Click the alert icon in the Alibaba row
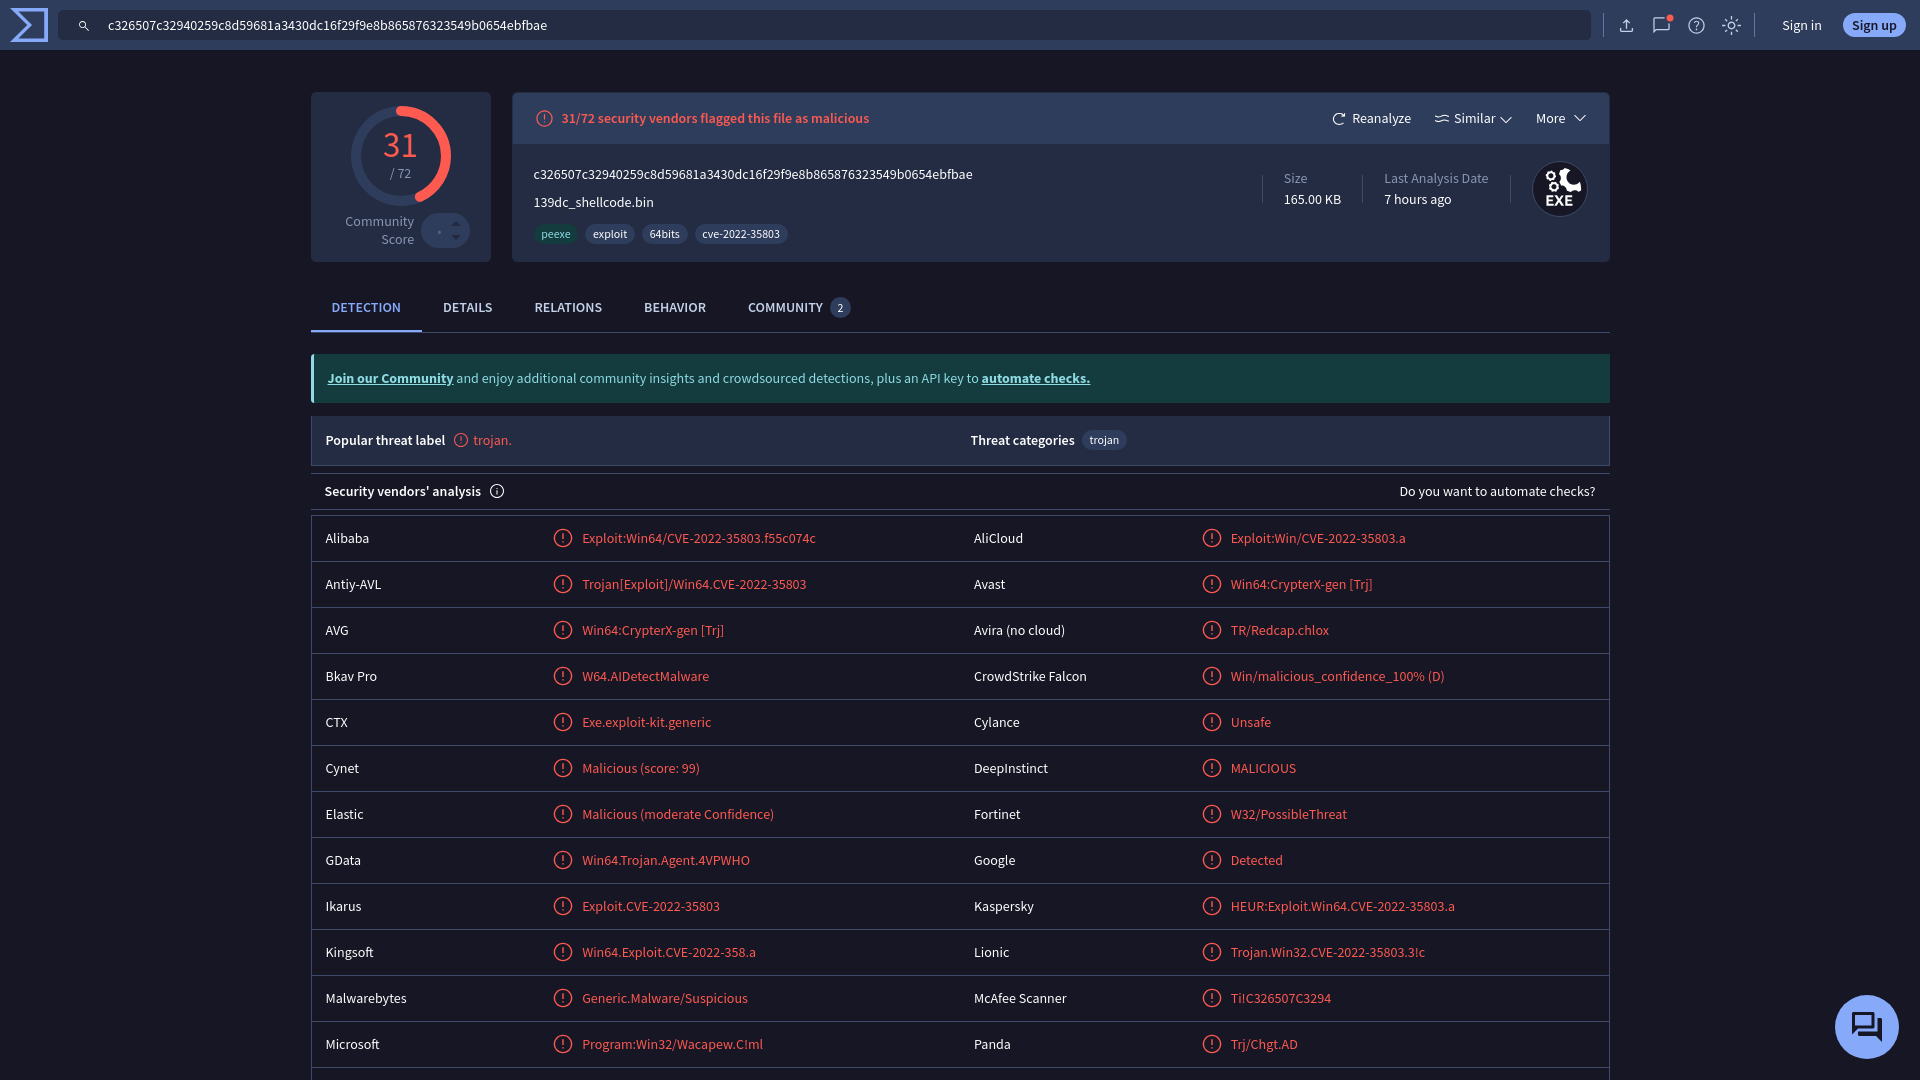The width and height of the screenshot is (1920, 1080). [x=563, y=538]
